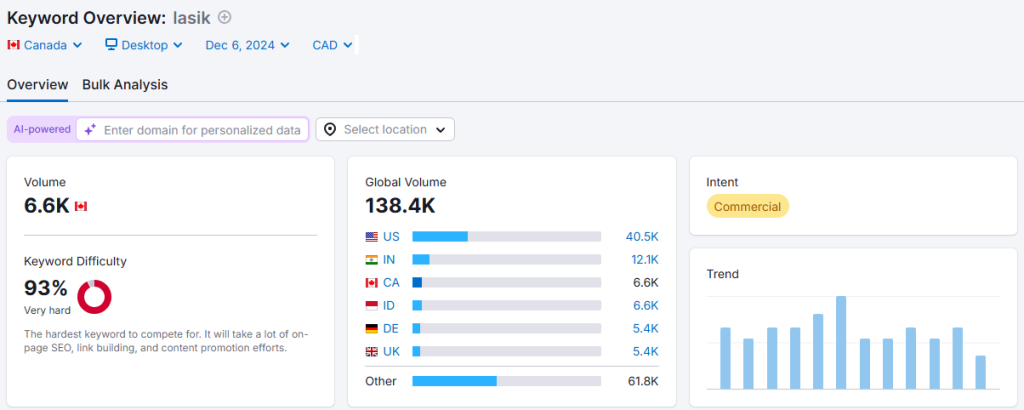The height and width of the screenshot is (410, 1024).
Task: Click the Commercial intent badge
Action: click(x=747, y=206)
